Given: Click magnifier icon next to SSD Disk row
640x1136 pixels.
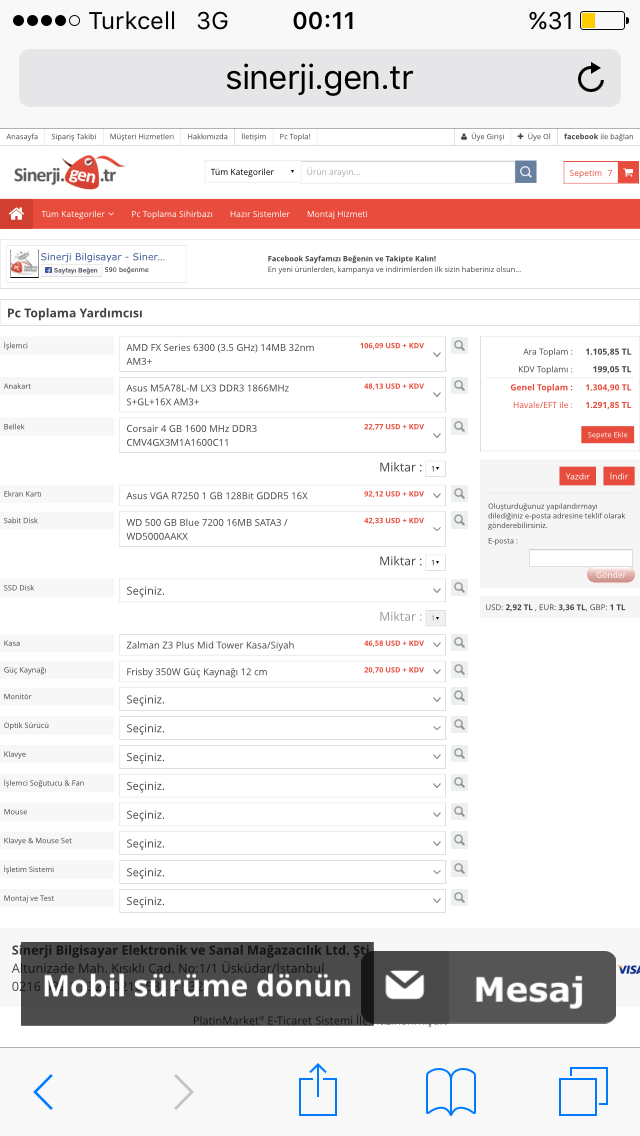Looking at the screenshot, I should (459, 588).
